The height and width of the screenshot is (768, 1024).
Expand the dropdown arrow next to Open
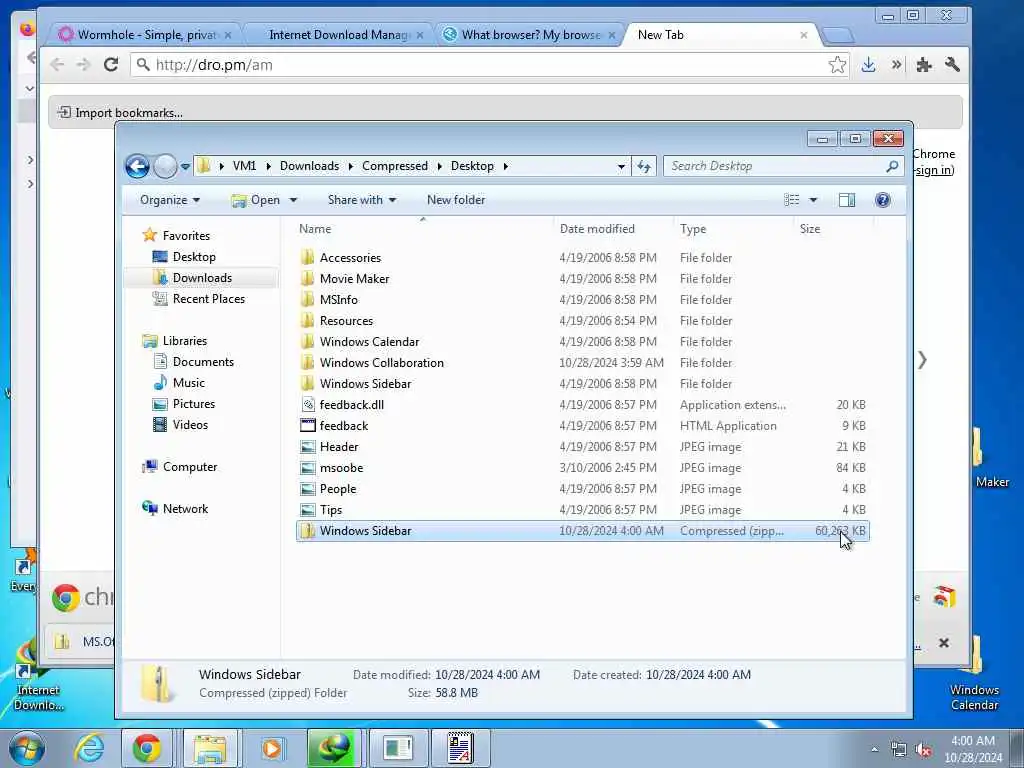tap(293, 200)
